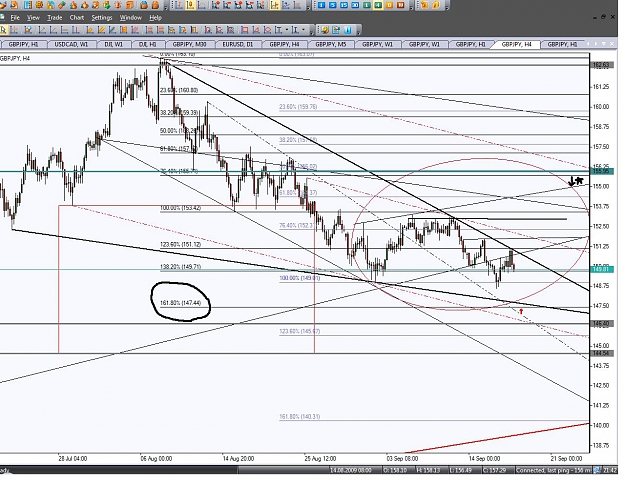Click the 28 Jul 04:00 time axis label
Viewport: 625px width, 485px height.
pyautogui.click(x=73, y=459)
